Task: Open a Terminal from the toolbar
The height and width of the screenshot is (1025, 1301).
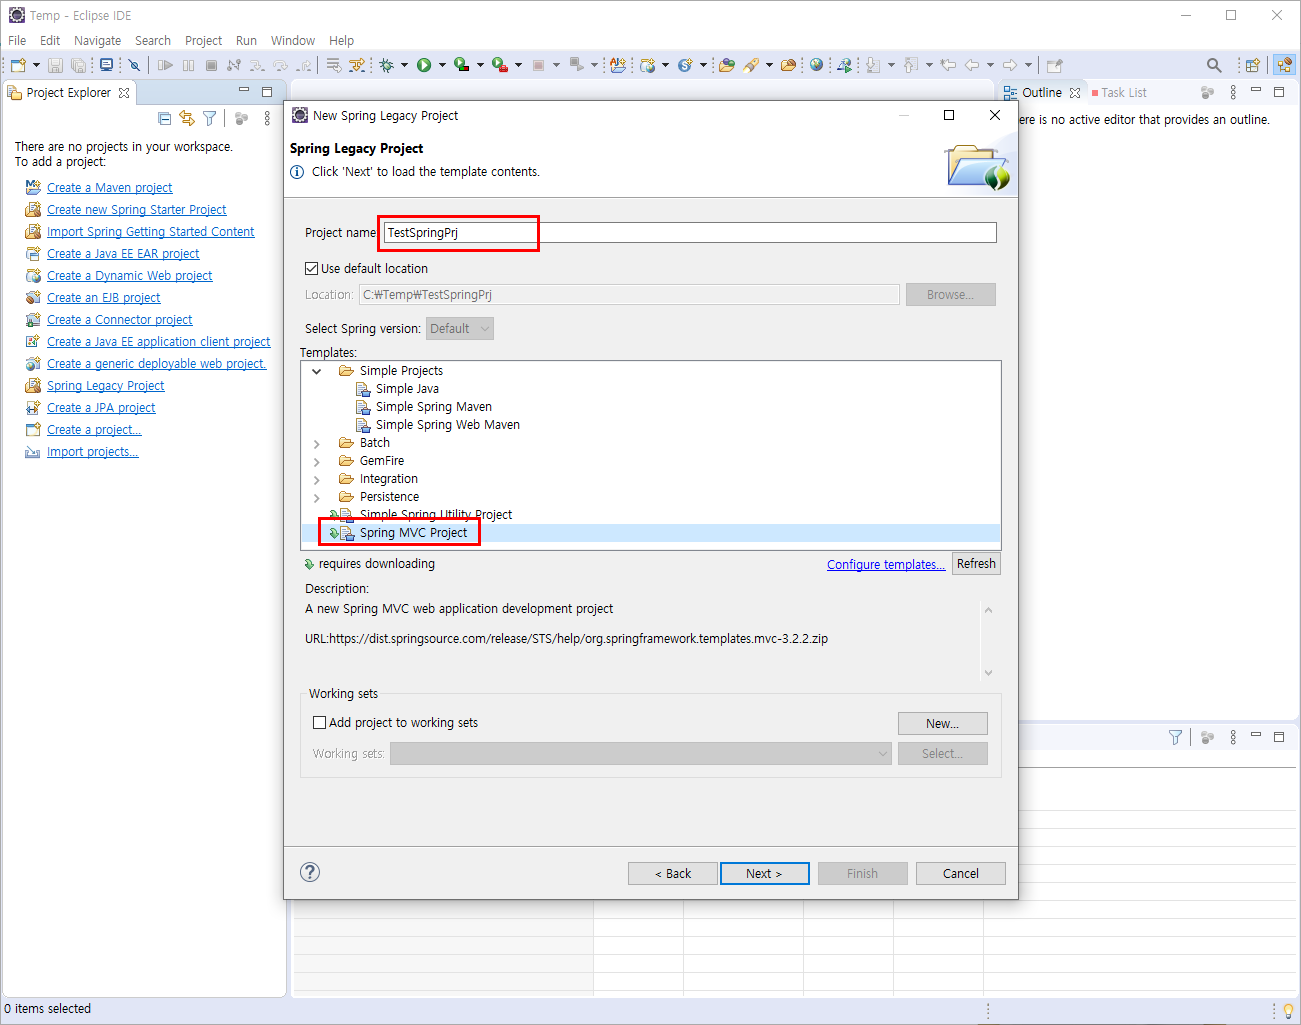Action: [x=106, y=65]
